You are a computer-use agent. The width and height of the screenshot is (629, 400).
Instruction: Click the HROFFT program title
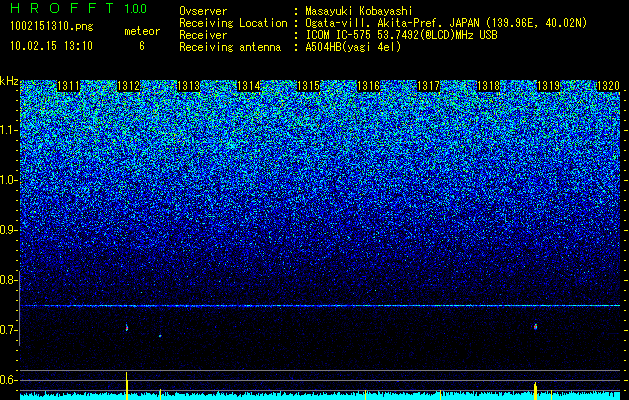coord(62,8)
